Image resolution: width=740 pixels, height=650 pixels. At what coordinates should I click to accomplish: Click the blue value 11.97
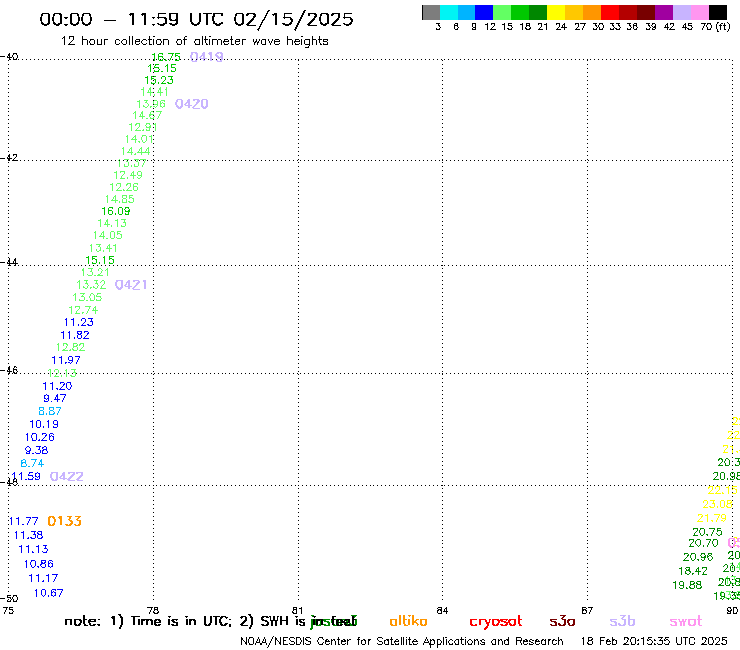(x=66, y=360)
